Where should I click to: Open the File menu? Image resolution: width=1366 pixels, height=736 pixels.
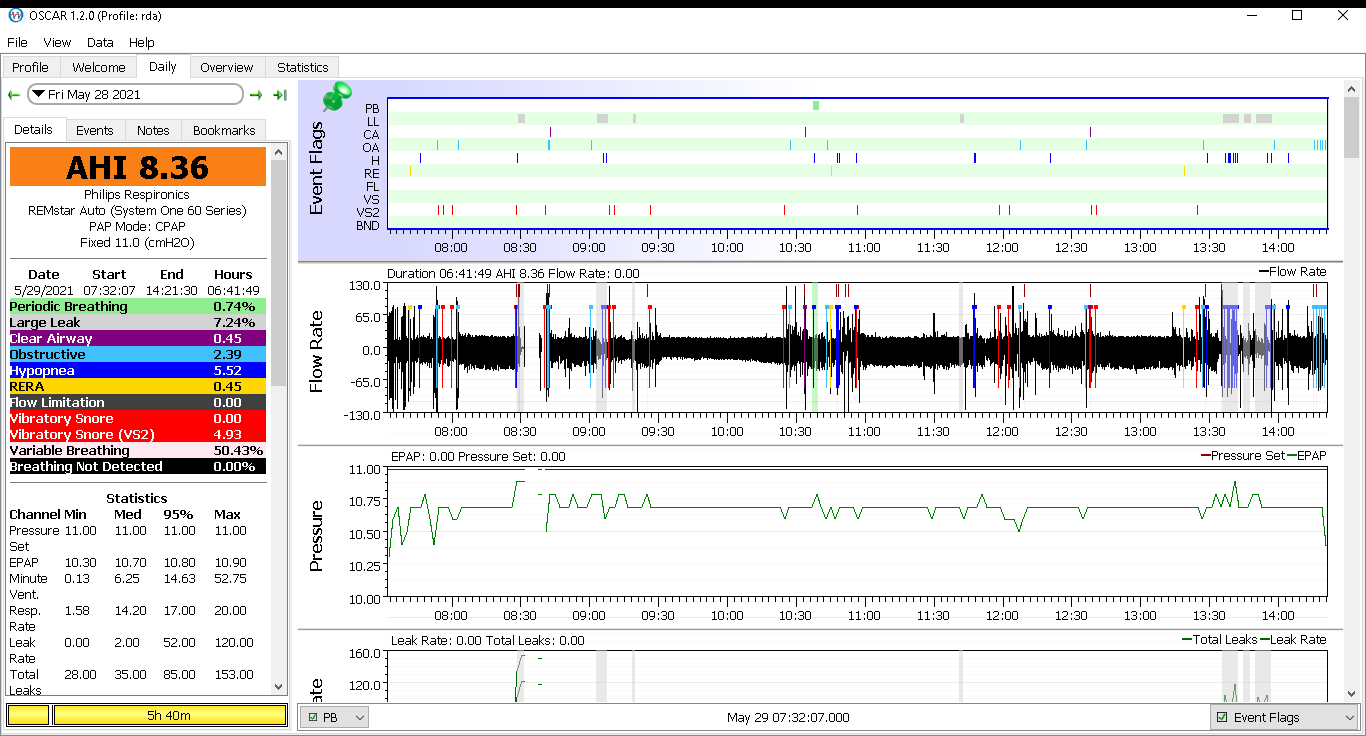coord(17,43)
